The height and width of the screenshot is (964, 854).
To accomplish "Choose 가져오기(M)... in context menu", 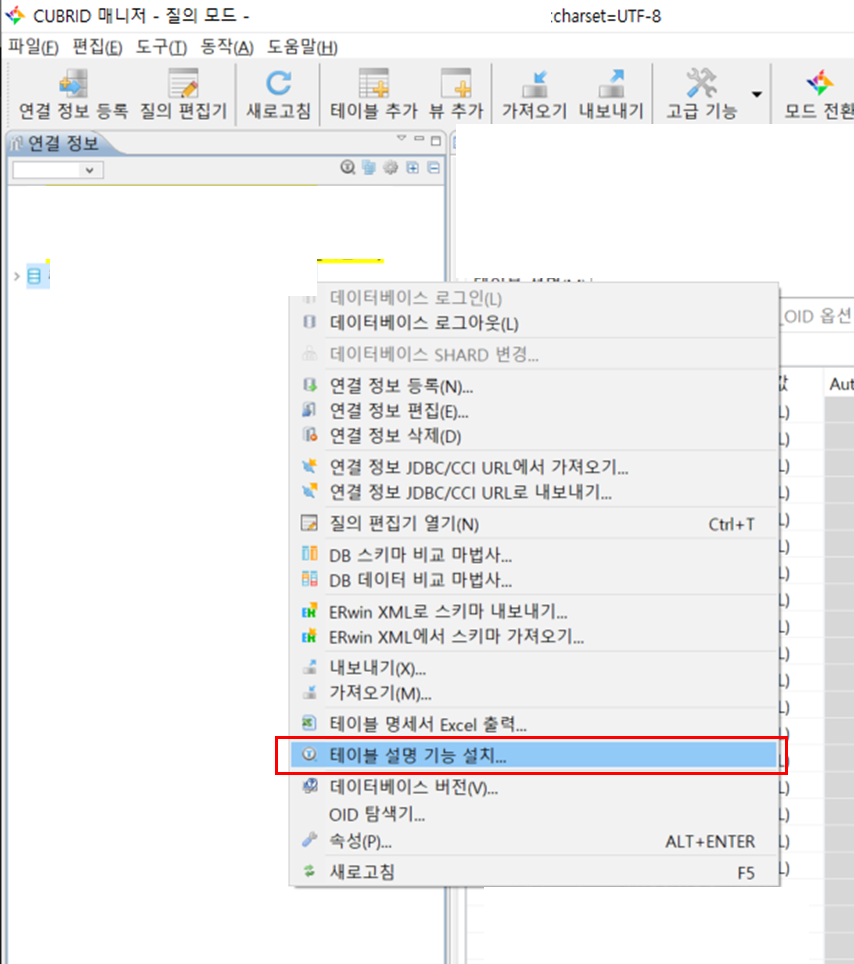I will (532, 693).
